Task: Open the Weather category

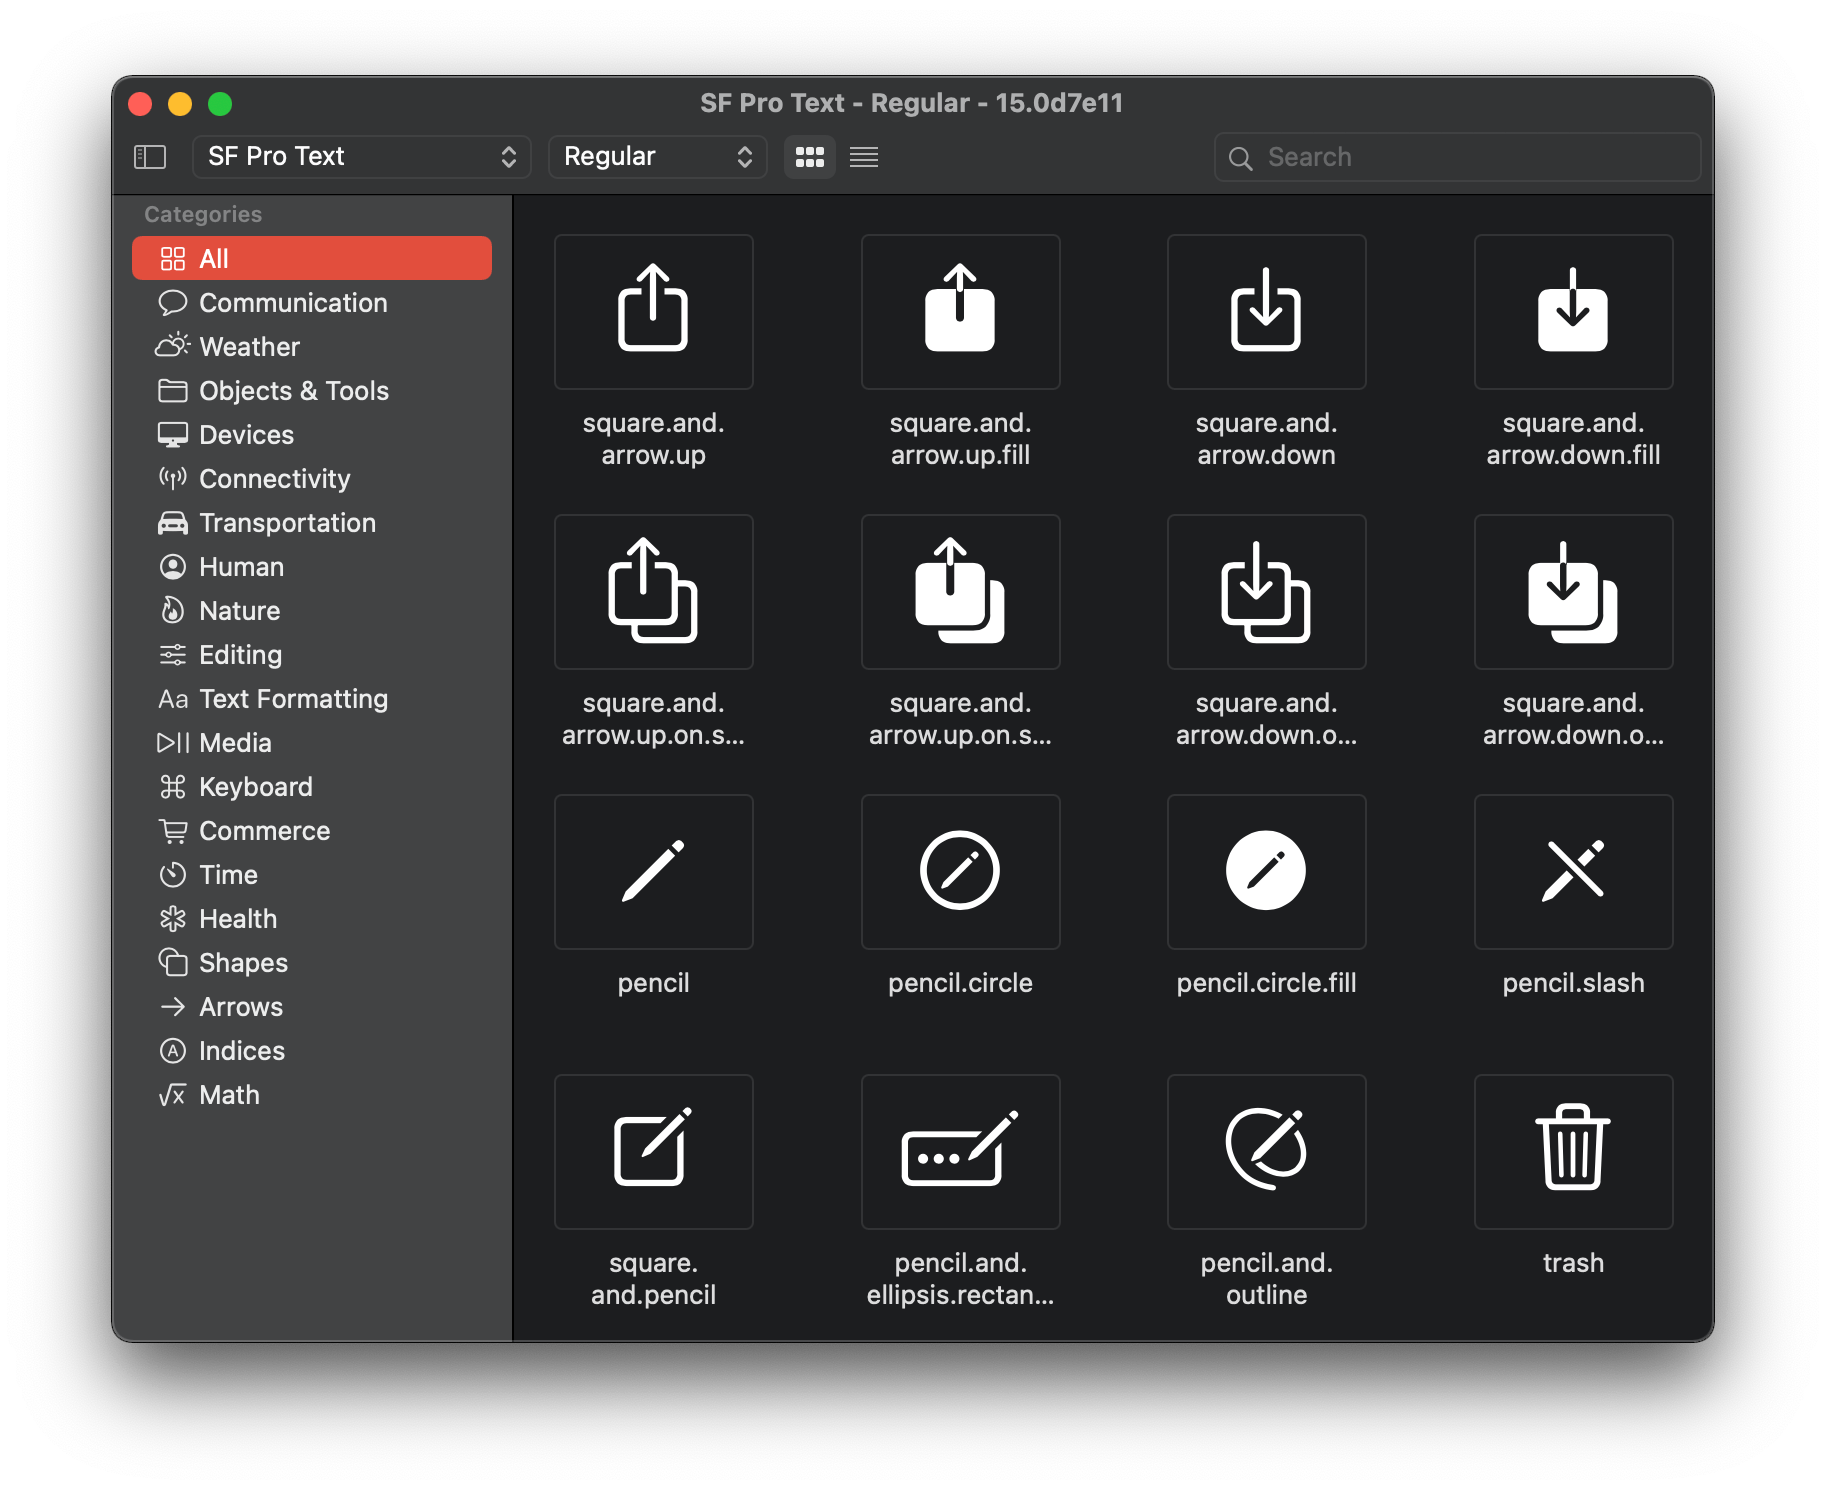Action: (x=312, y=347)
